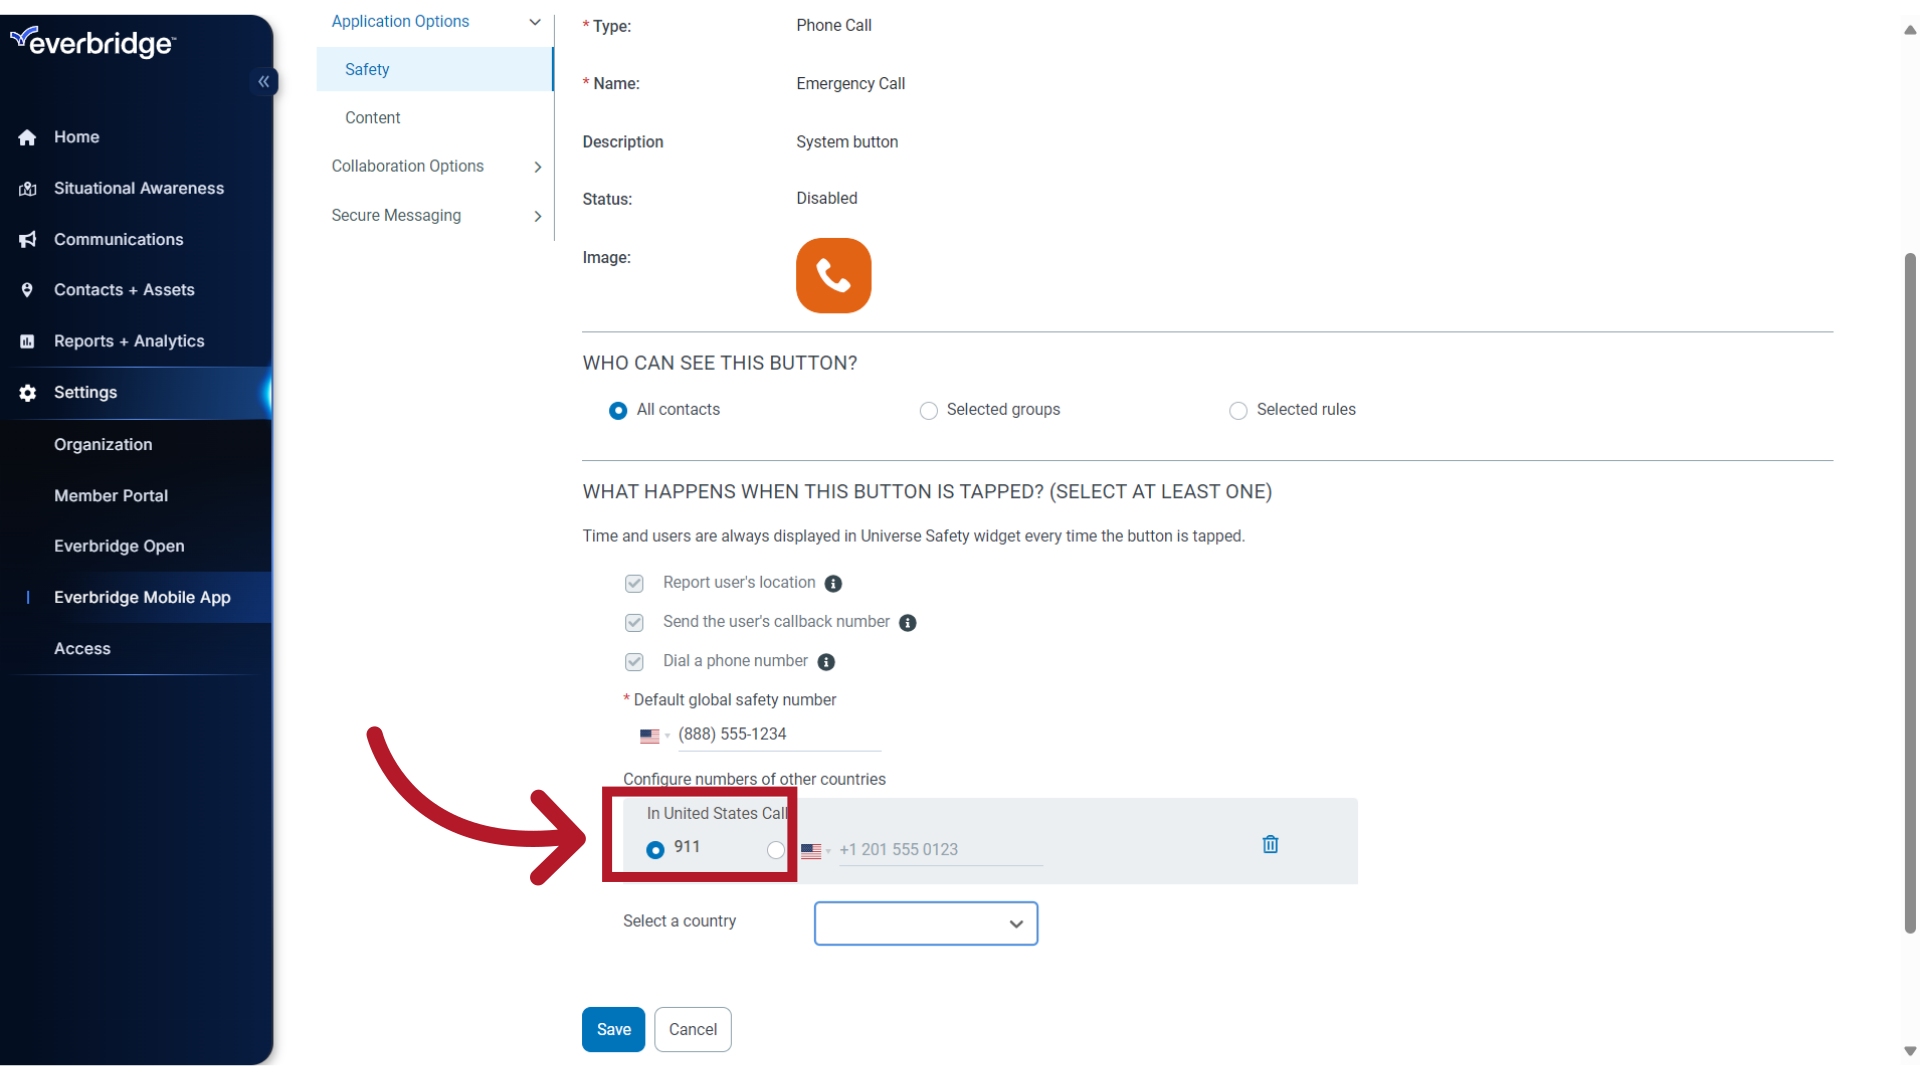The height and width of the screenshot is (1080, 1920).
Task: Switch to the Content tab
Action: [372, 117]
